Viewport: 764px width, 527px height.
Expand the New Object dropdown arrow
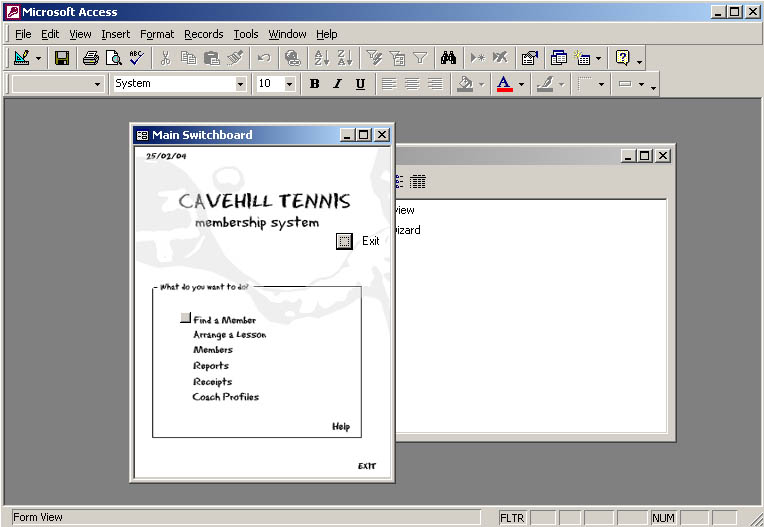click(x=599, y=59)
